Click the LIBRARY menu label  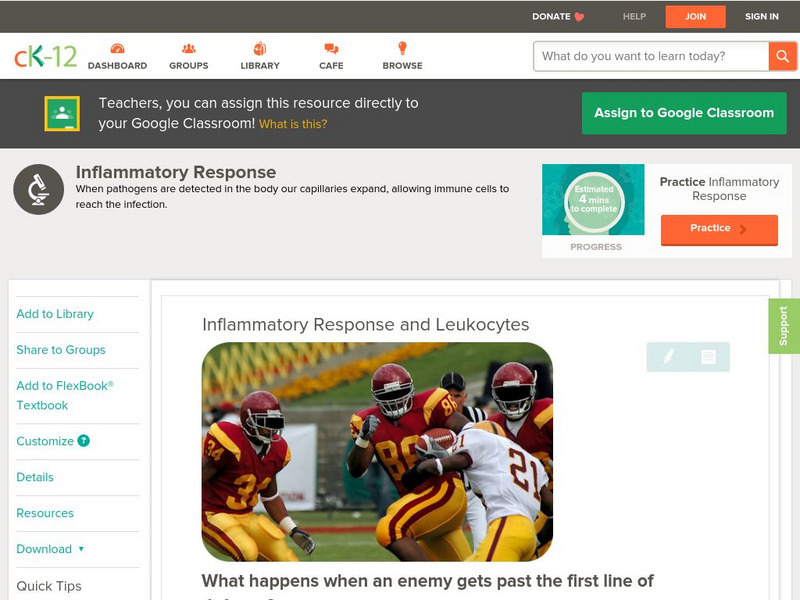pyautogui.click(x=260, y=65)
